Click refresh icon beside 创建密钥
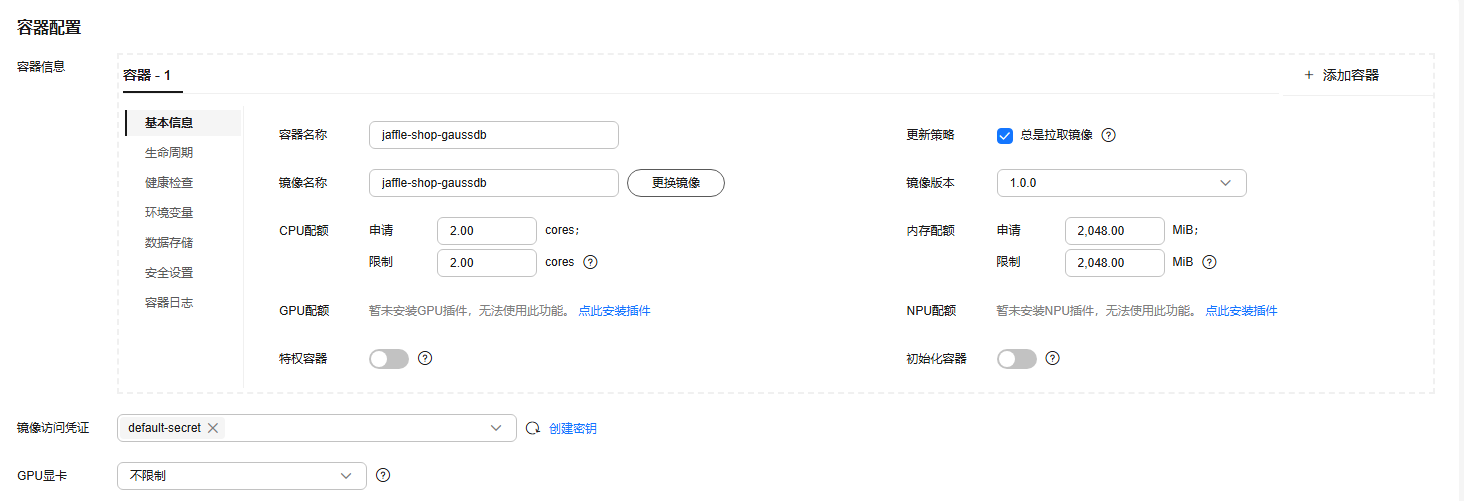 pos(533,428)
